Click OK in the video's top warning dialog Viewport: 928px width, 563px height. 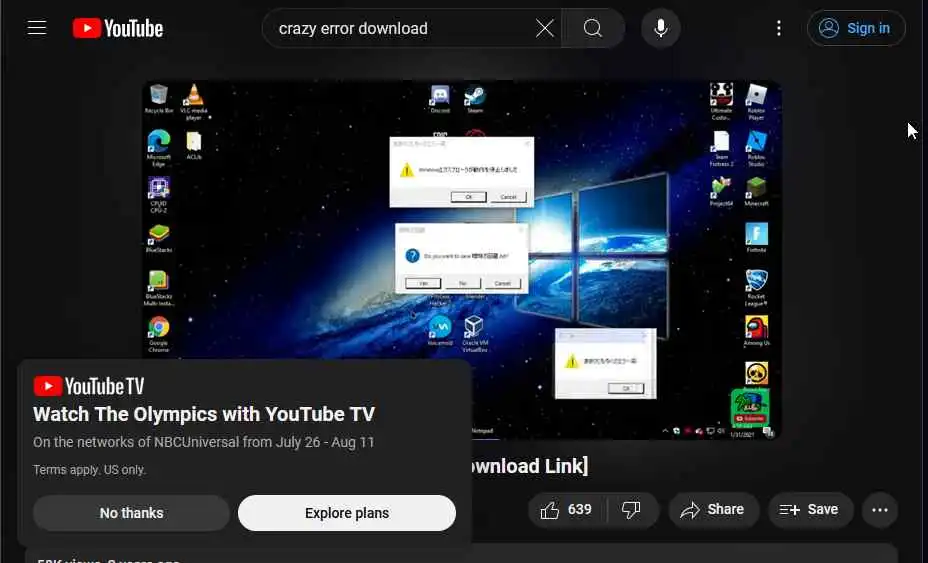tap(469, 197)
